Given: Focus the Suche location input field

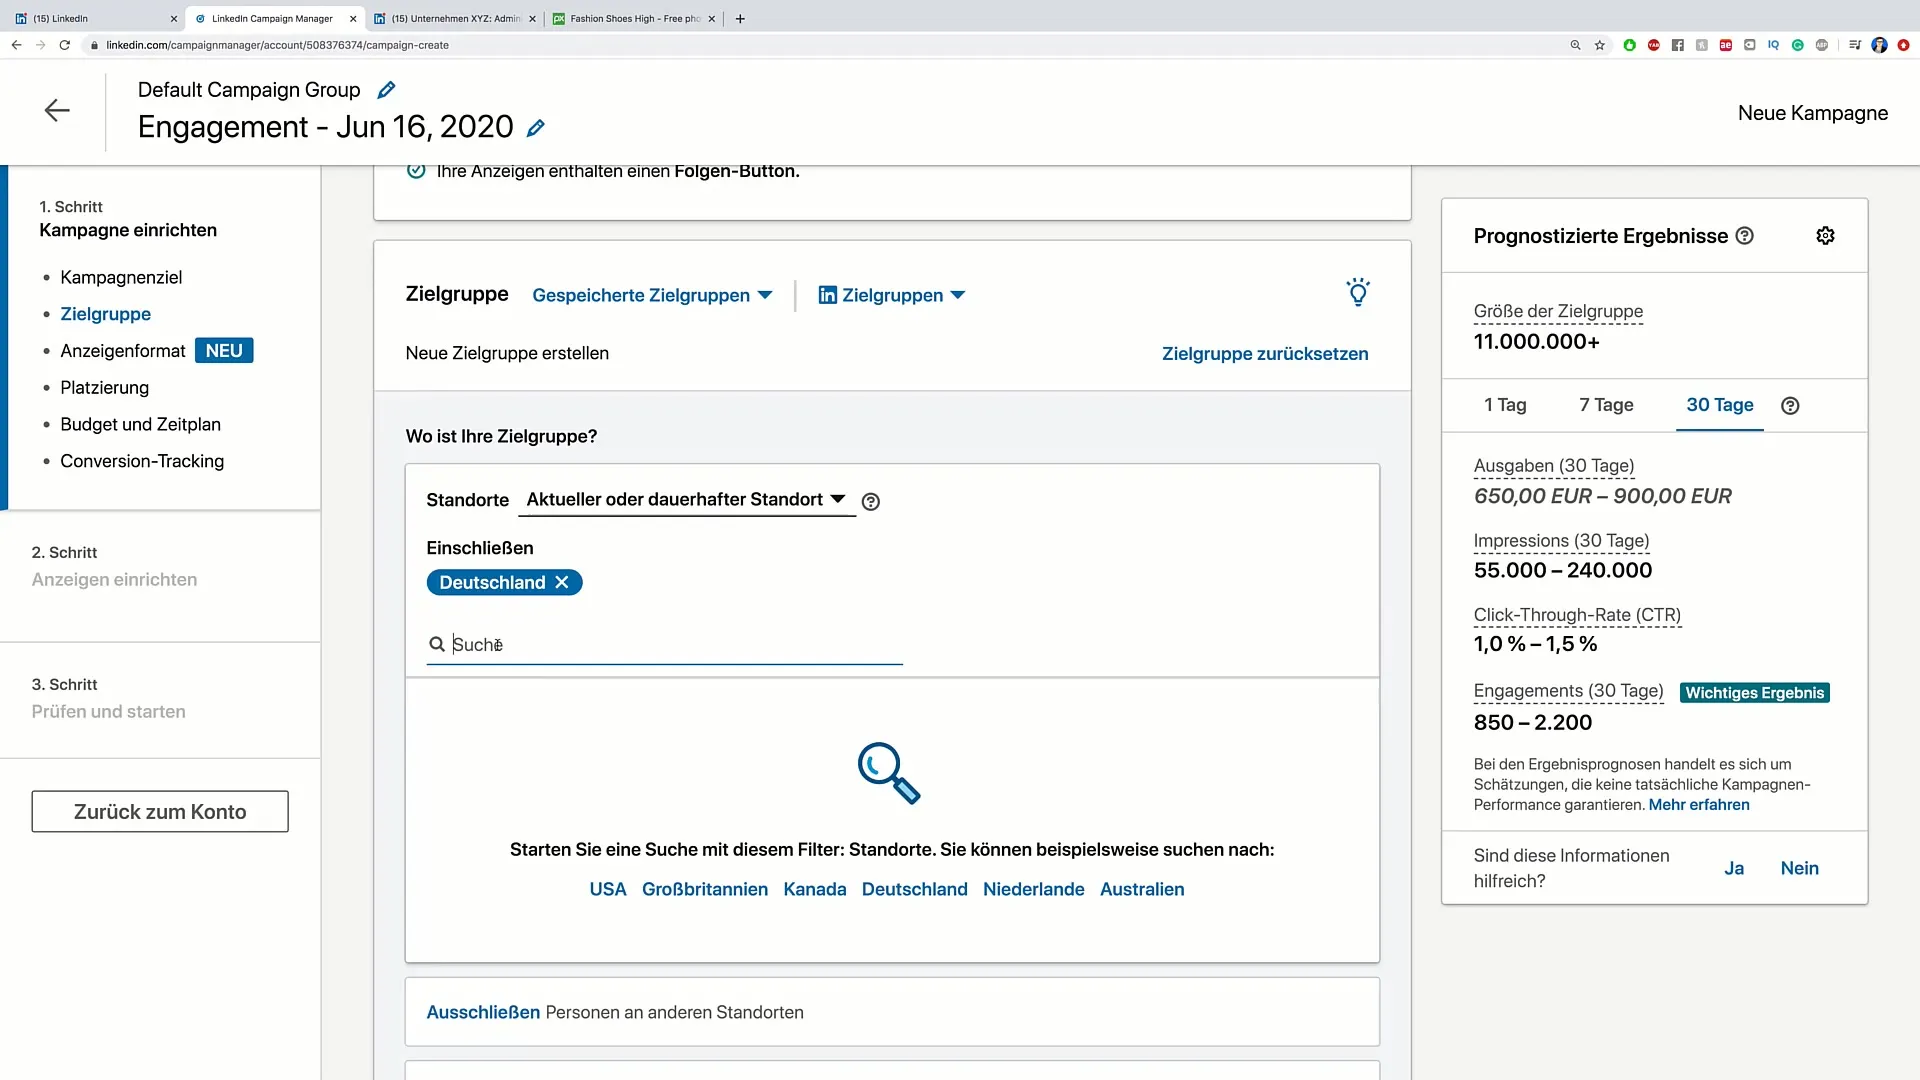Looking at the screenshot, I should click(665, 645).
